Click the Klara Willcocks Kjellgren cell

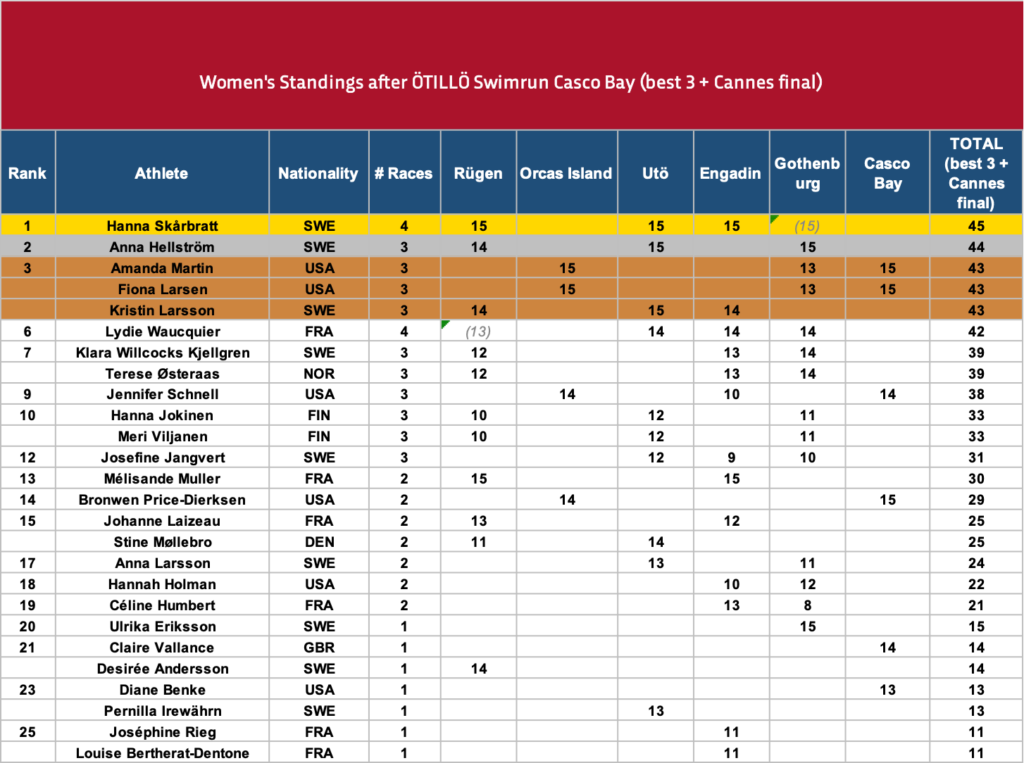pyautogui.click(x=162, y=353)
